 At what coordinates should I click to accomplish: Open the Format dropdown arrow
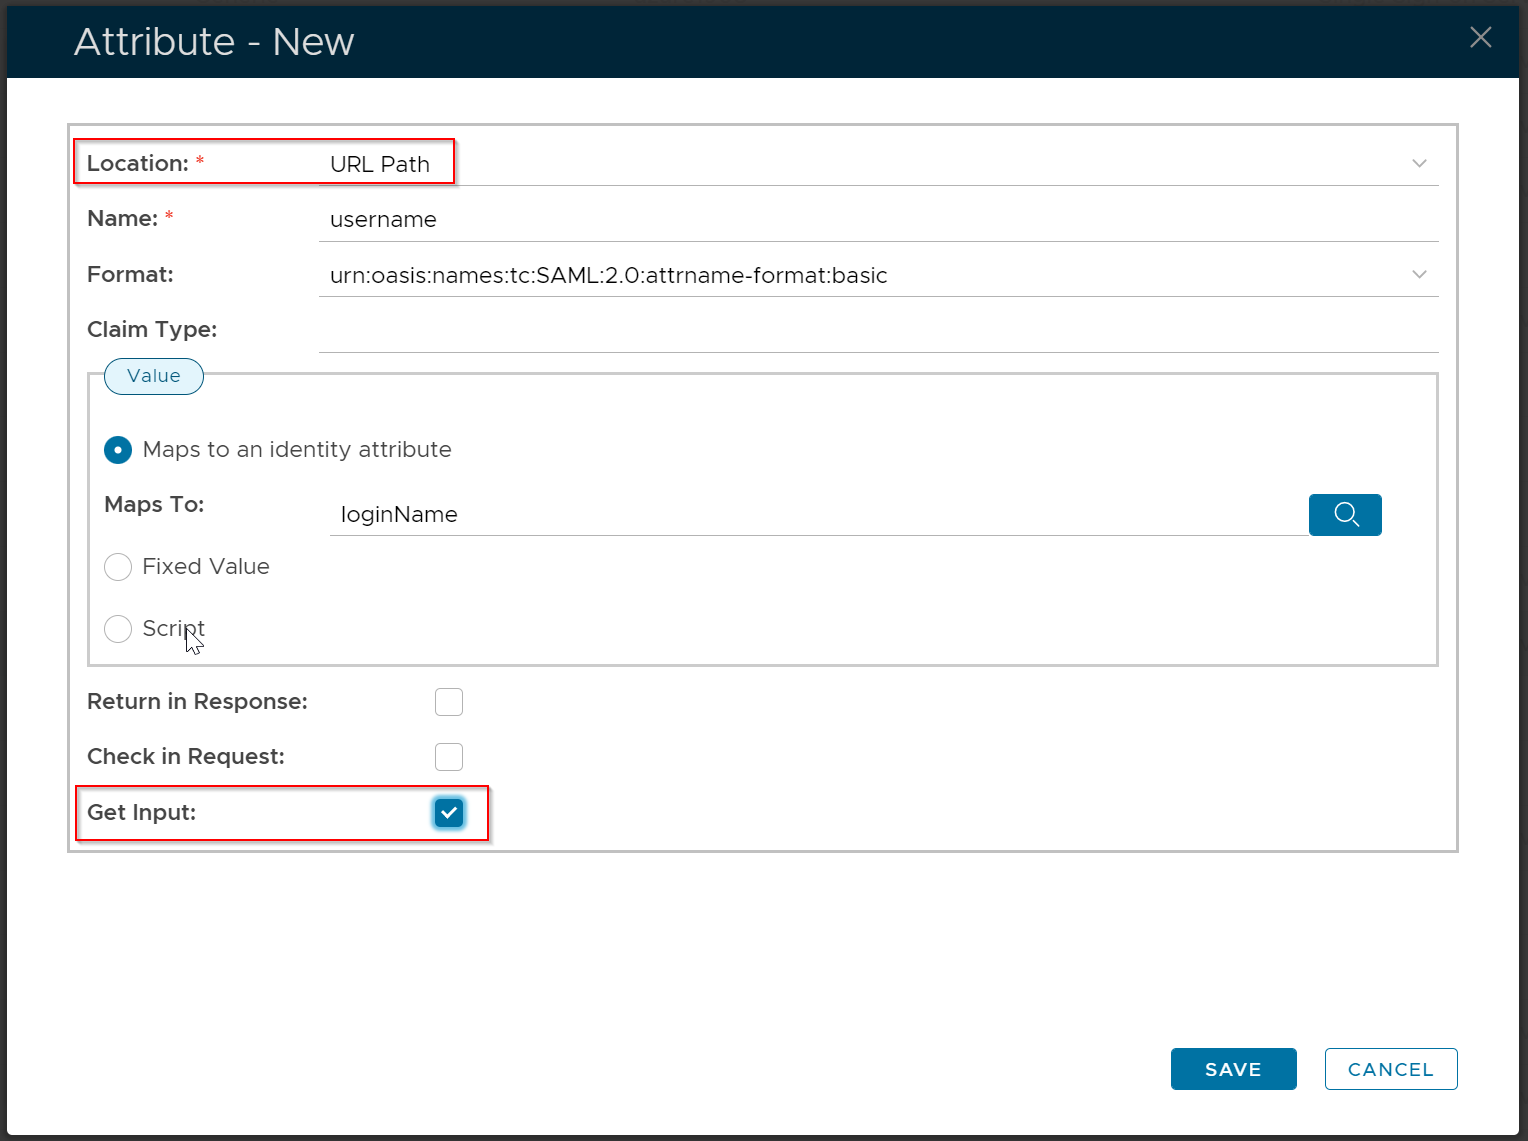[x=1419, y=275]
